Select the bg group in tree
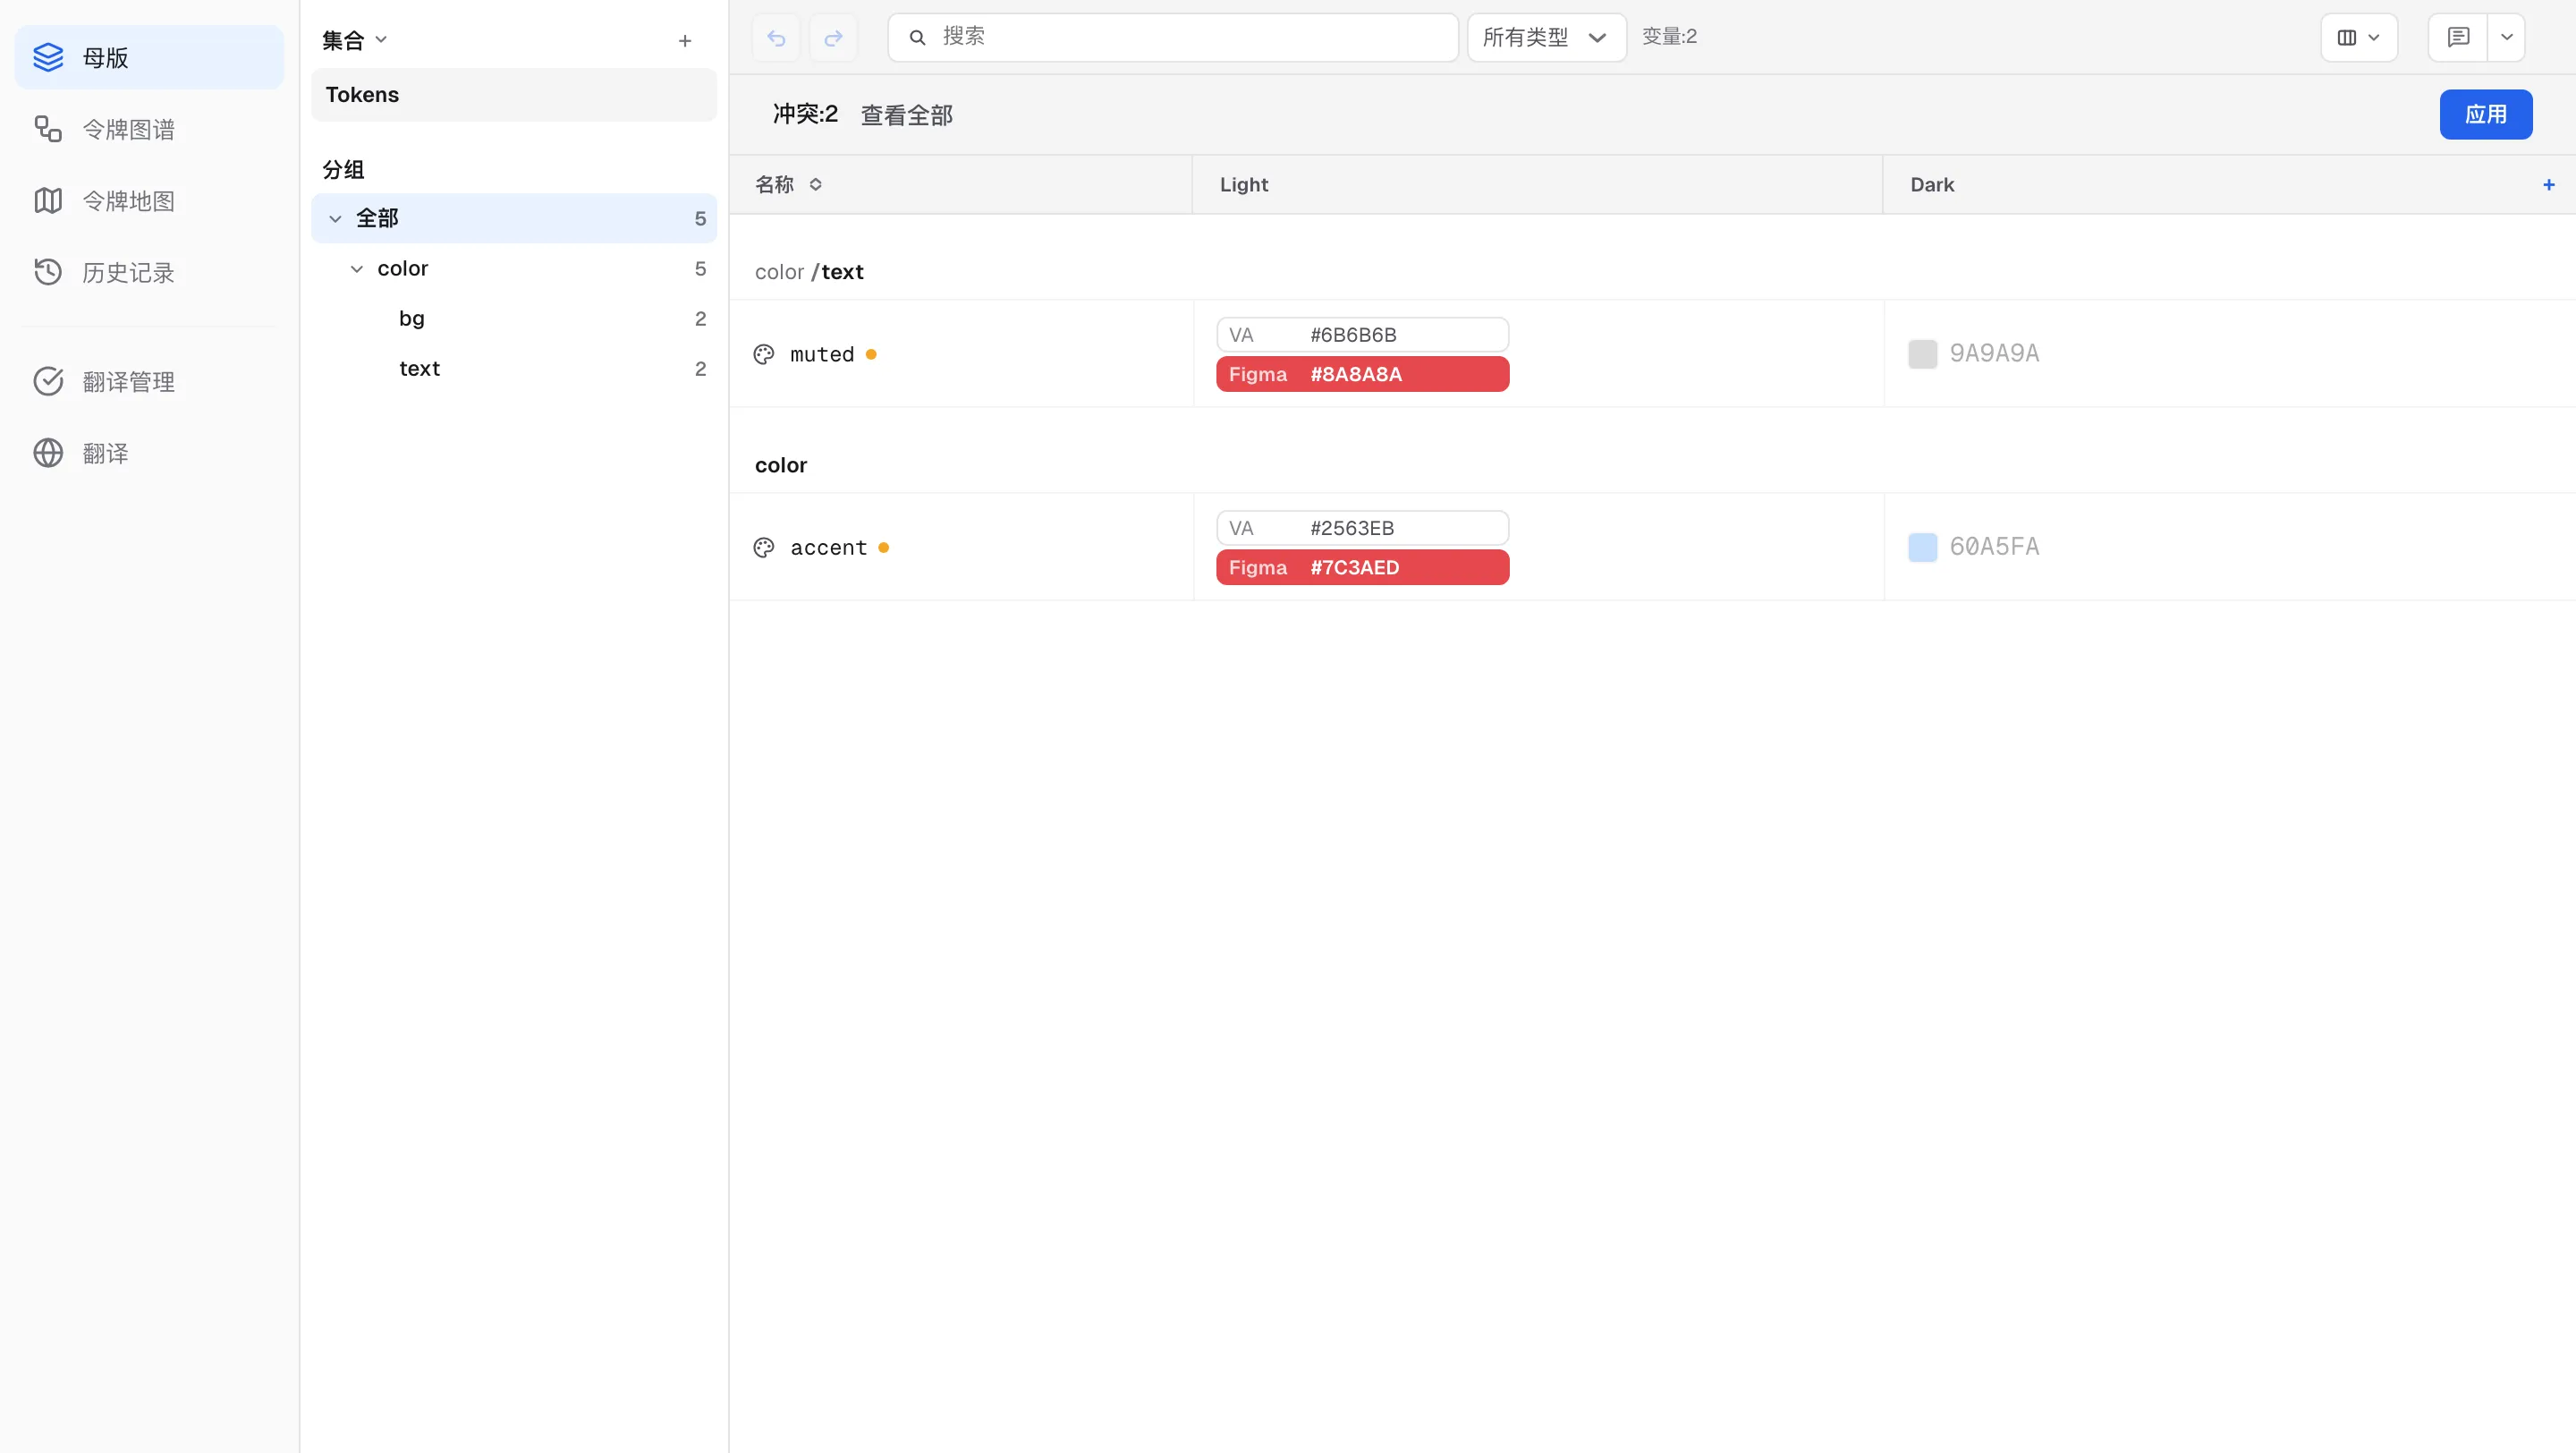Image resolution: width=2576 pixels, height=1453 pixels. pyautogui.click(x=514, y=318)
